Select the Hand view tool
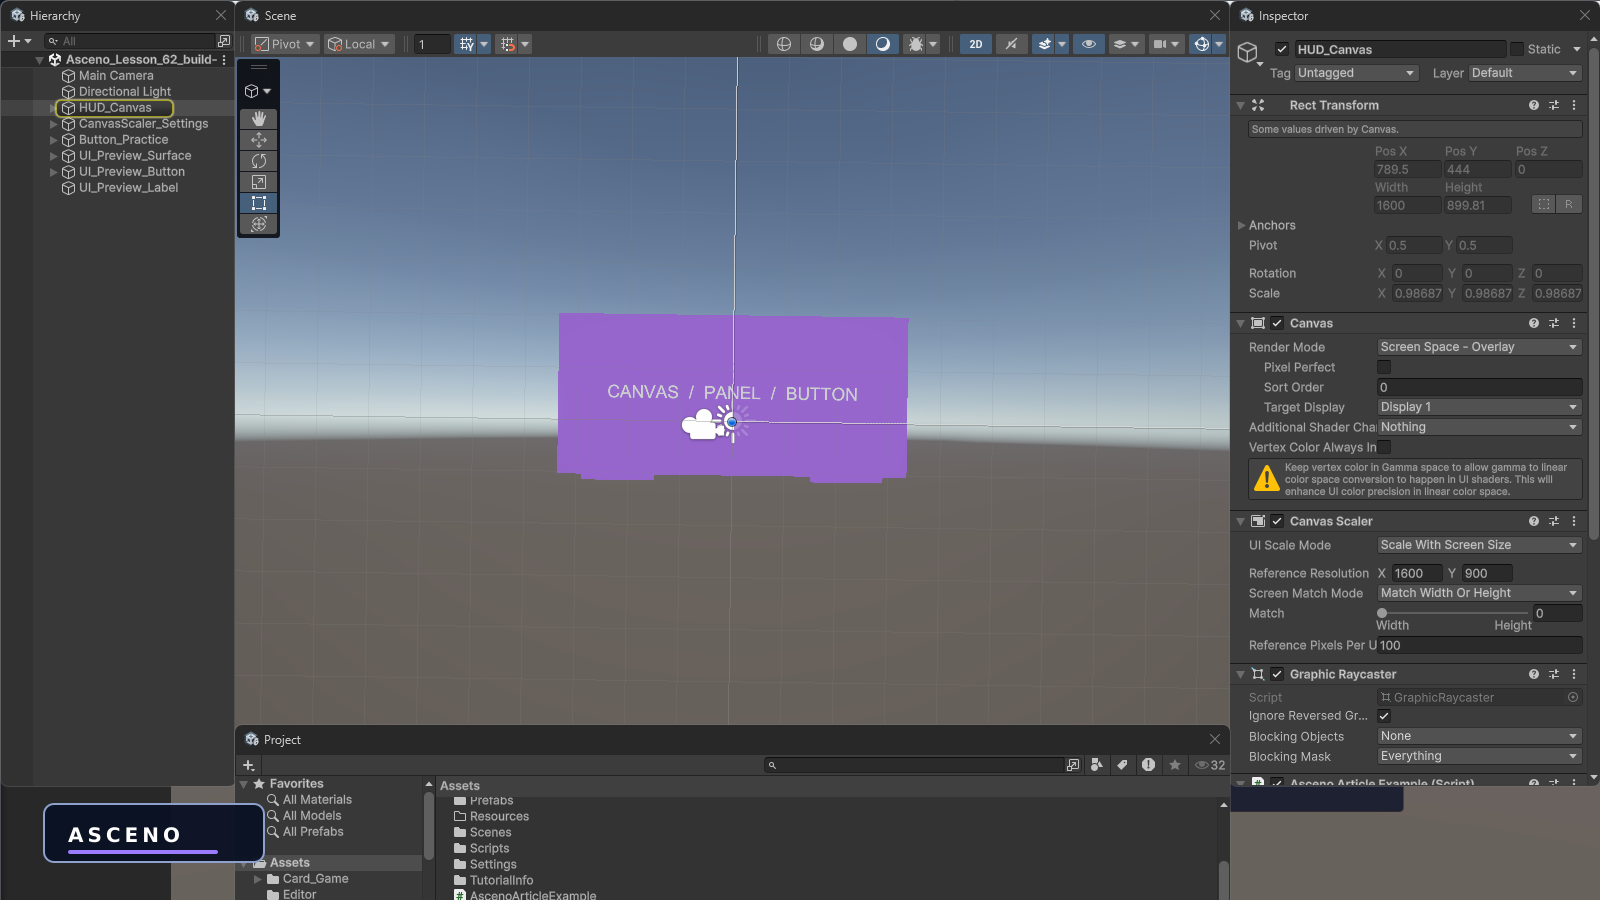Viewport: 1600px width, 900px height. (258, 119)
